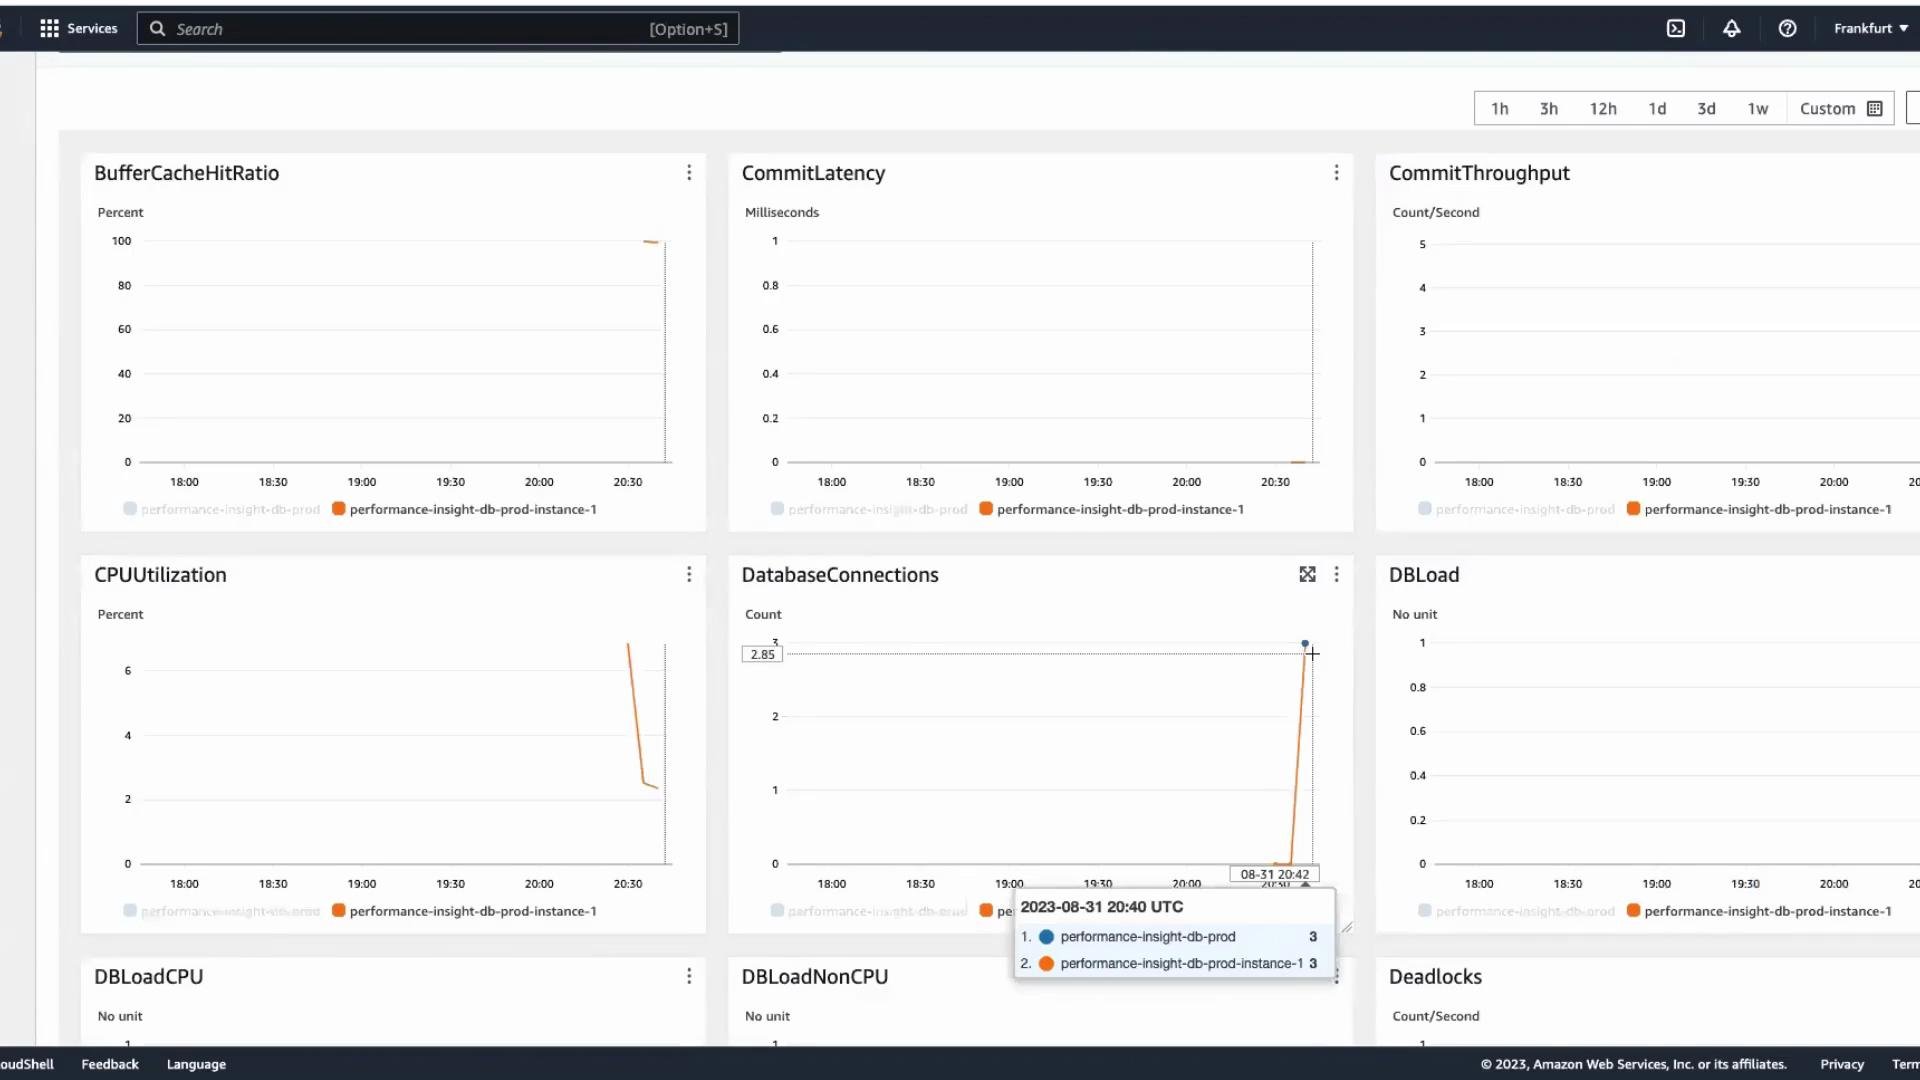
Task: Open the notifications bell
Action: (x=1731, y=28)
